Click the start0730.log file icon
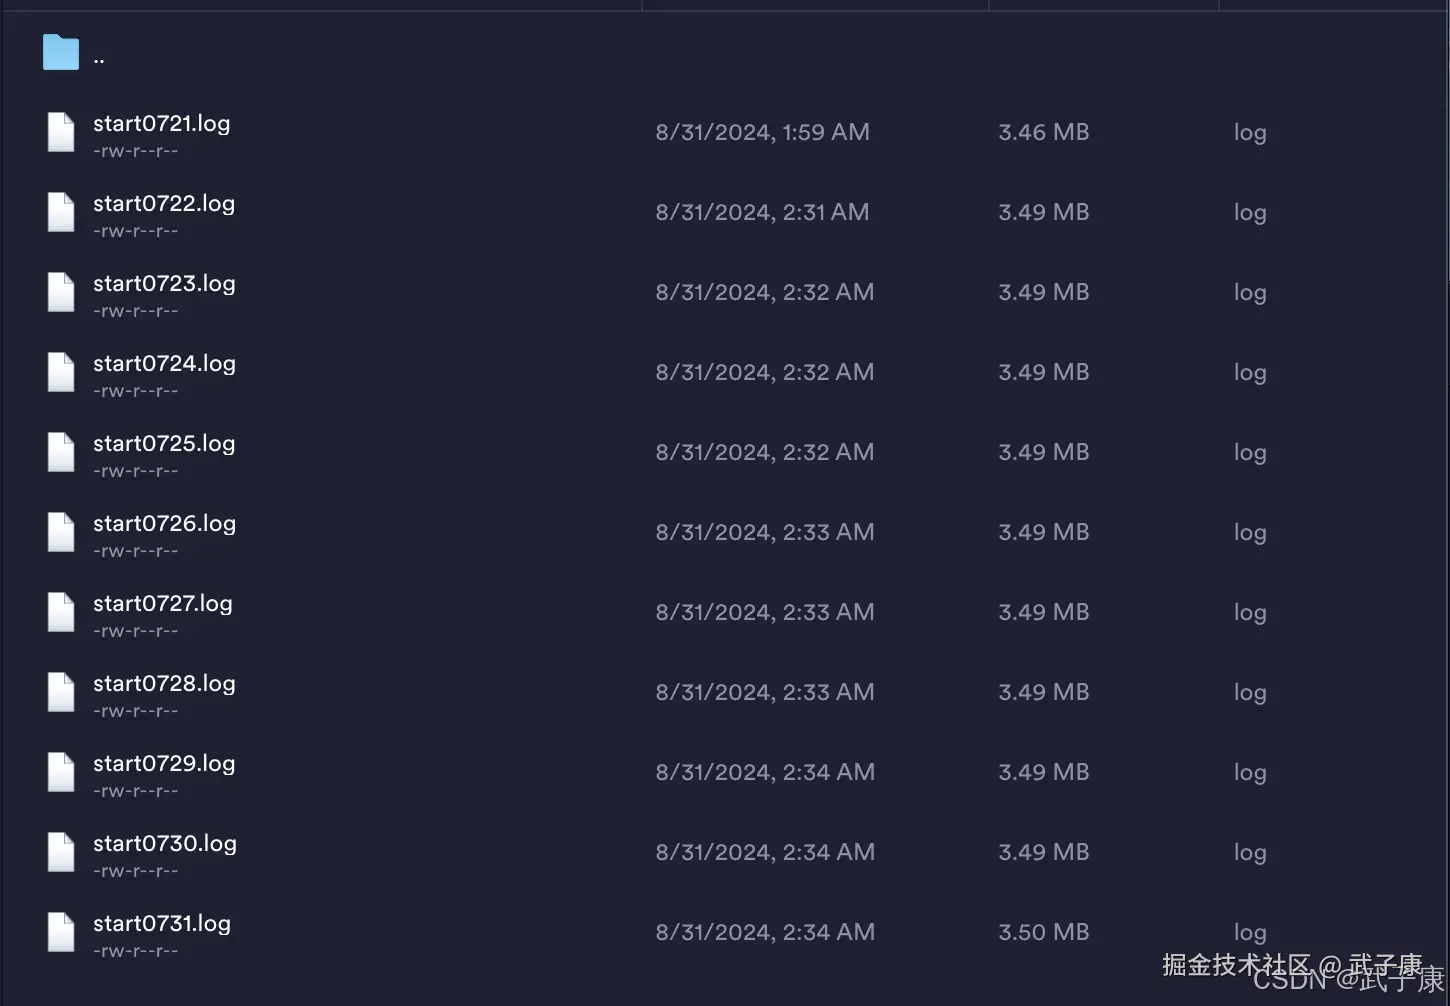Viewport: 1450px width, 1006px height. click(60, 852)
